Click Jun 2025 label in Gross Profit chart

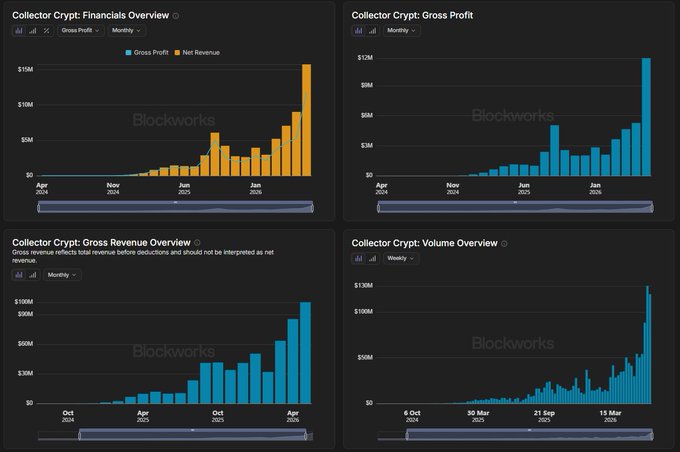click(524, 189)
